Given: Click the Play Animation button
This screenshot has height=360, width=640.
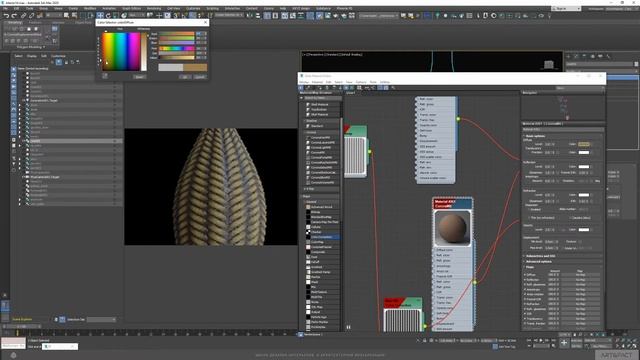Looking at the screenshot, I should pyautogui.click(x=541, y=340).
